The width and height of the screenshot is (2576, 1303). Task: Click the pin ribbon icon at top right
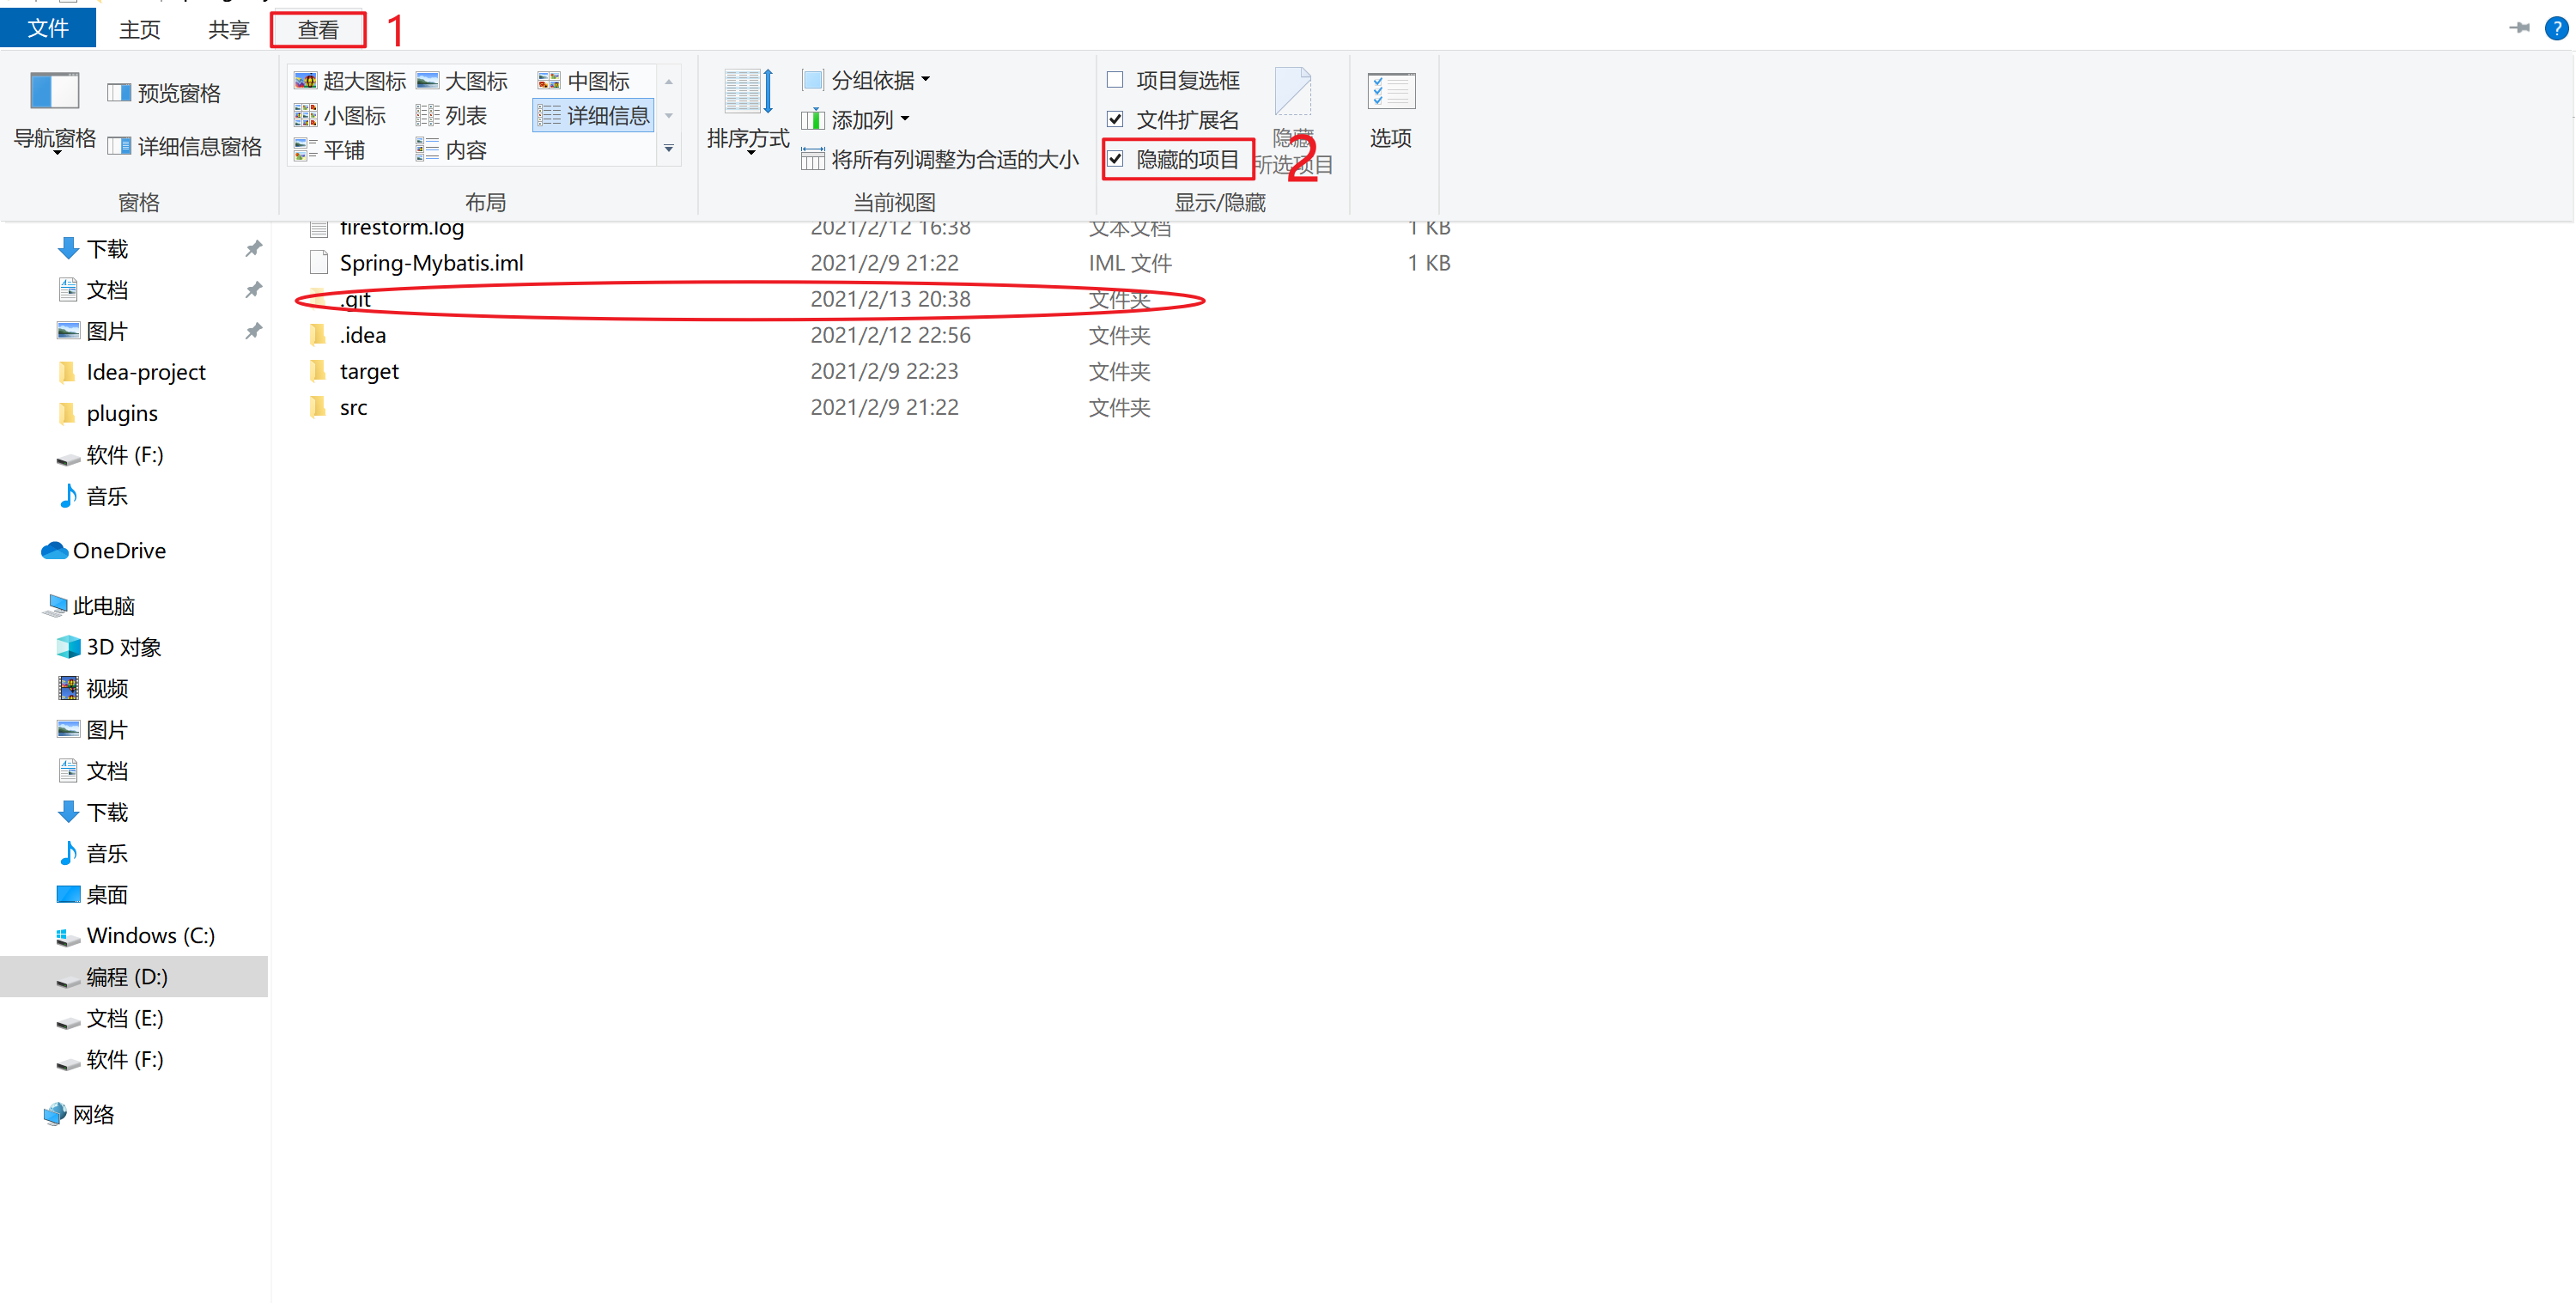tap(2519, 28)
